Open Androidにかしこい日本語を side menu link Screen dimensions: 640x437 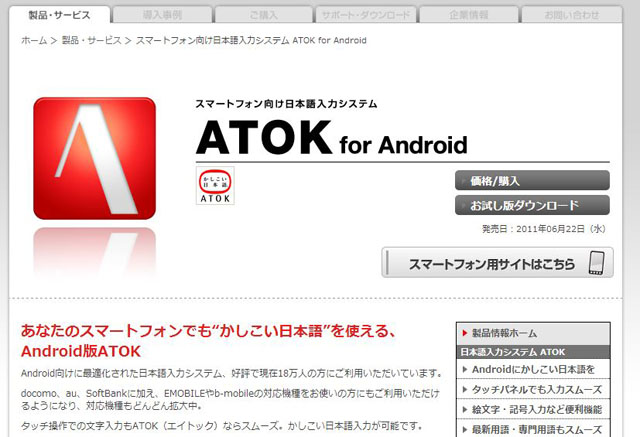pos(533,369)
